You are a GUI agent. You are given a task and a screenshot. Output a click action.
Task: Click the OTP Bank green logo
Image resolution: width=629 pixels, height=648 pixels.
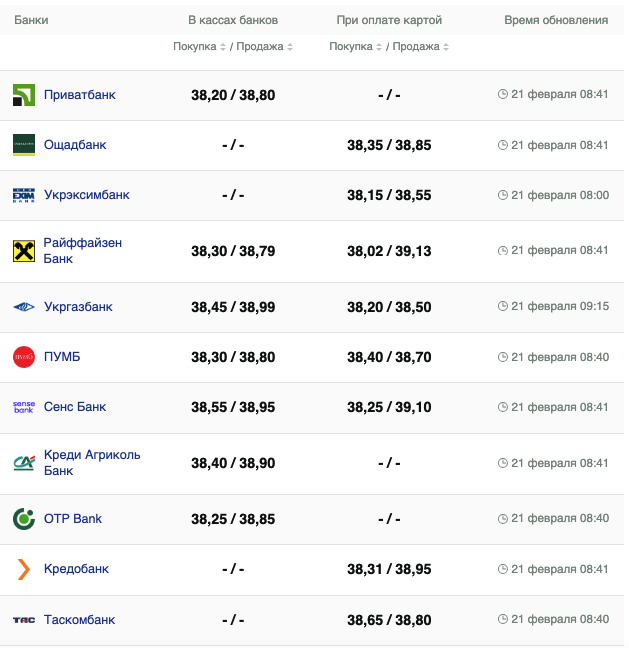[x=24, y=519]
